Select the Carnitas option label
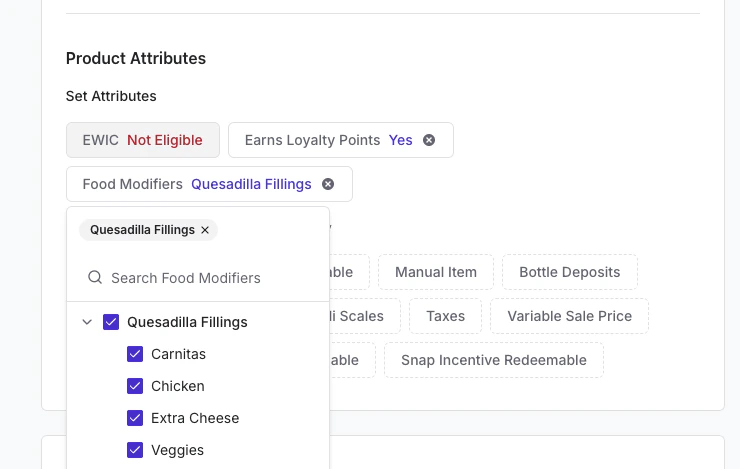 coord(178,354)
